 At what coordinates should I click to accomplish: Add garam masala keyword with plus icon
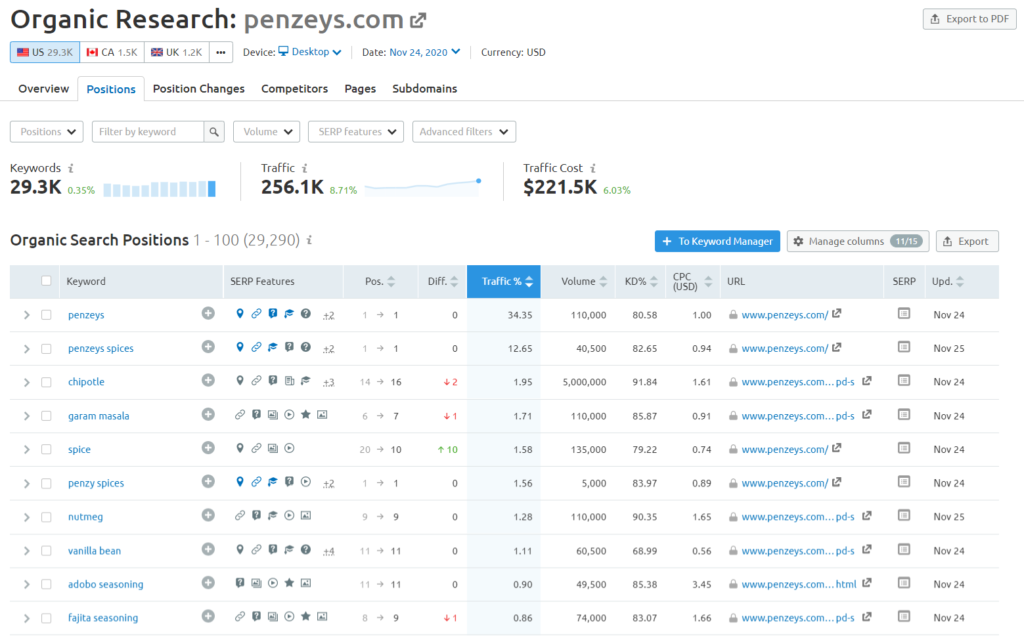208,415
